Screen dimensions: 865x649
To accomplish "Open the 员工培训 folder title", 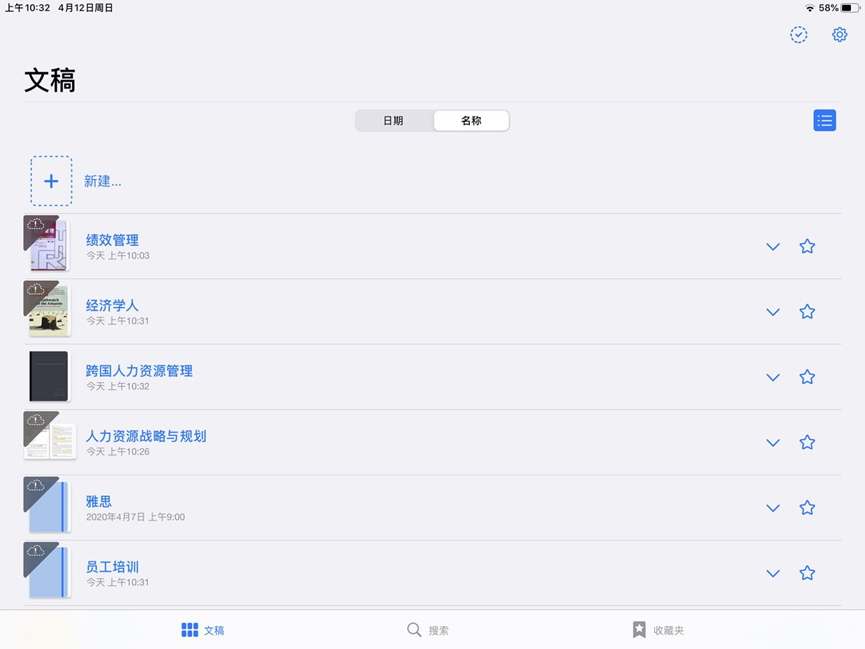I will coord(113,567).
